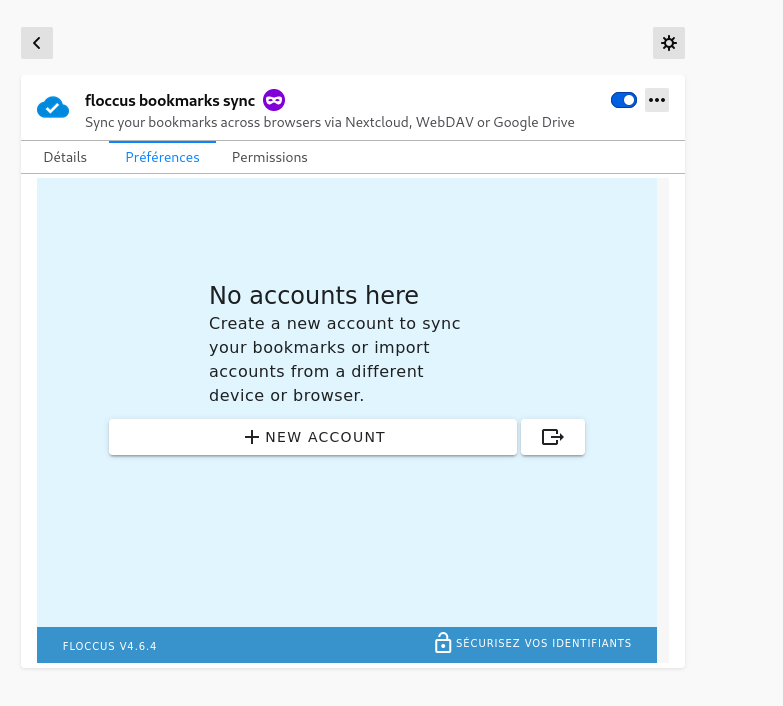The width and height of the screenshot is (783, 706).
Task: Click the back arrow button
Action: 37,43
